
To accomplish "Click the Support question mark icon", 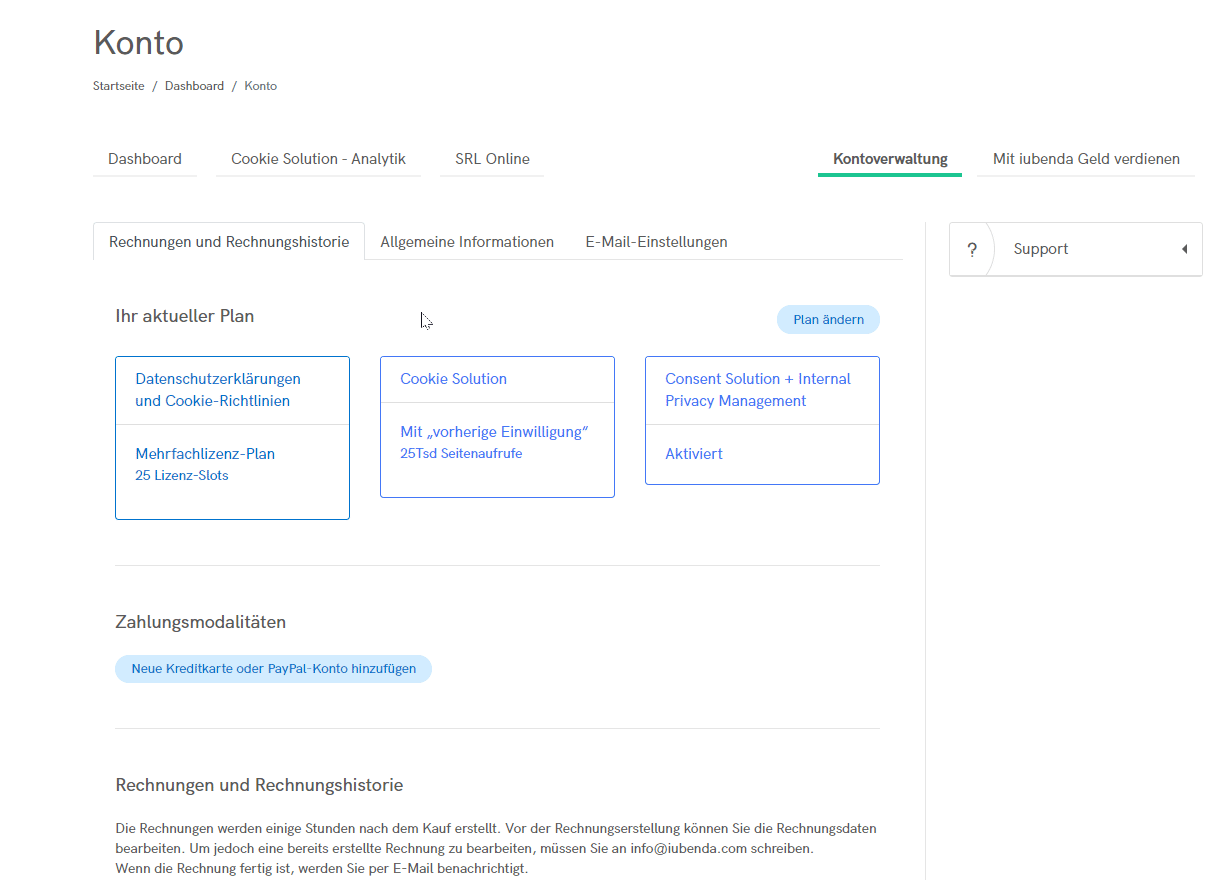I will [x=972, y=249].
